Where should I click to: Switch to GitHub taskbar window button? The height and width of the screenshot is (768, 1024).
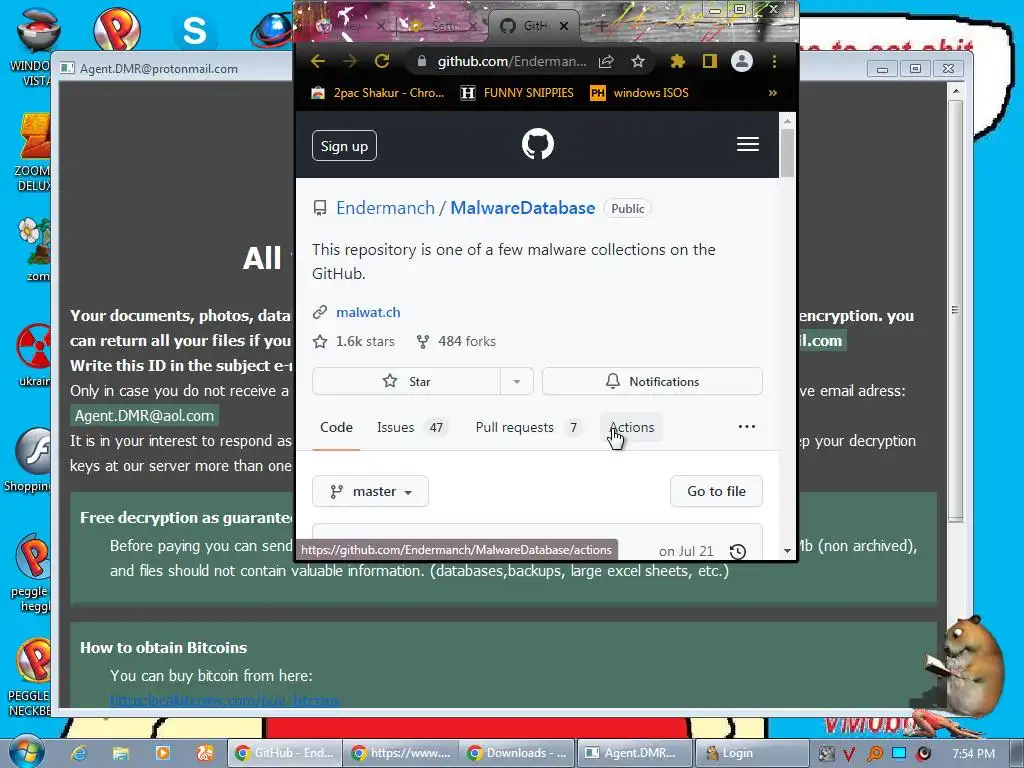[285, 753]
